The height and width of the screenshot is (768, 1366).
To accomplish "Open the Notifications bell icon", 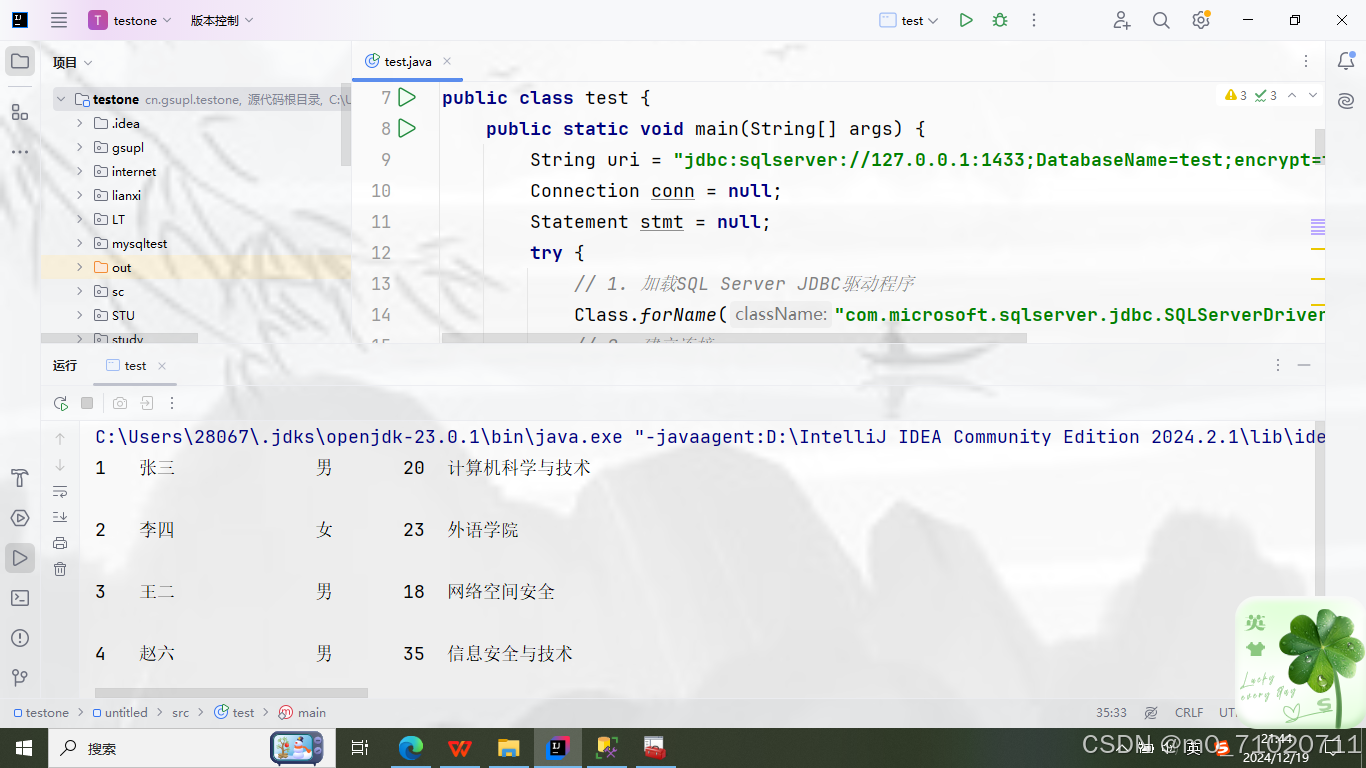I will [1346, 62].
